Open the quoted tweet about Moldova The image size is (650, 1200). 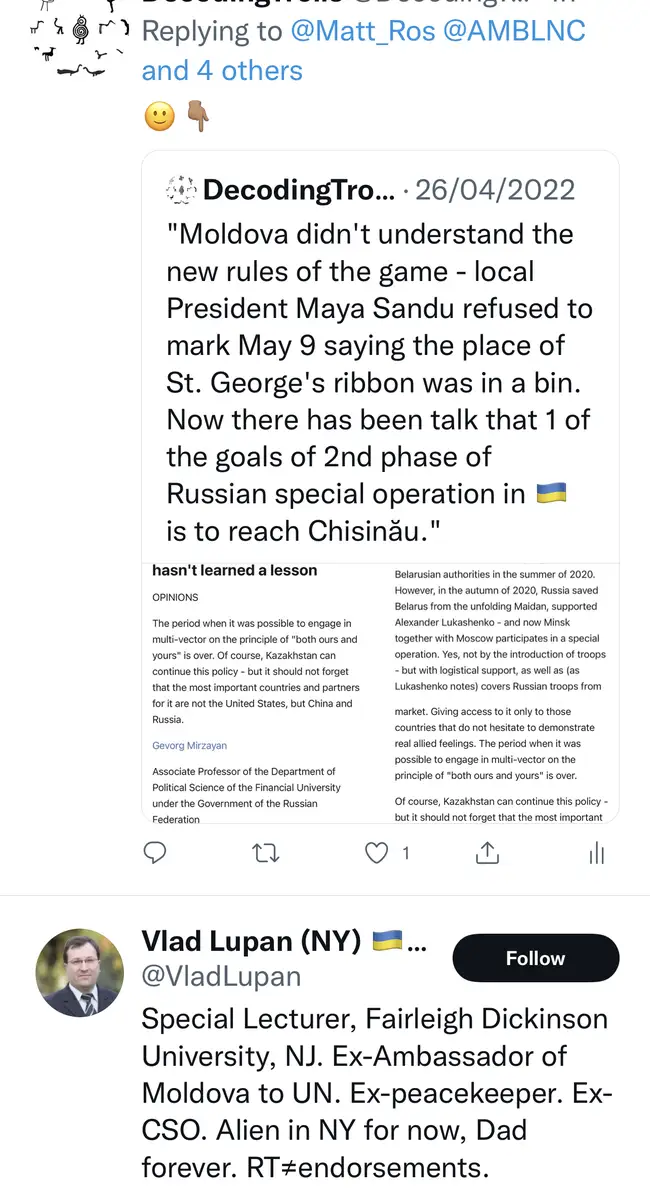pos(380,380)
